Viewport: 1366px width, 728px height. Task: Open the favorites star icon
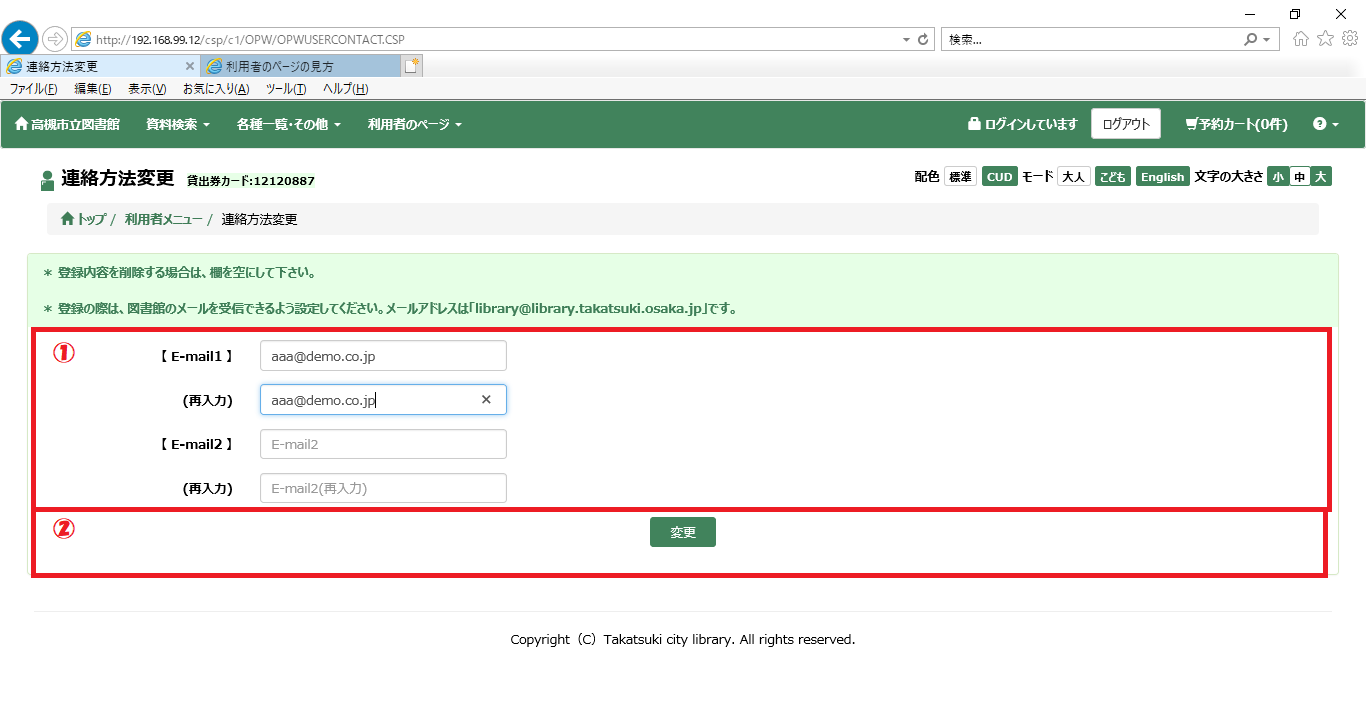[x=1325, y=39]
